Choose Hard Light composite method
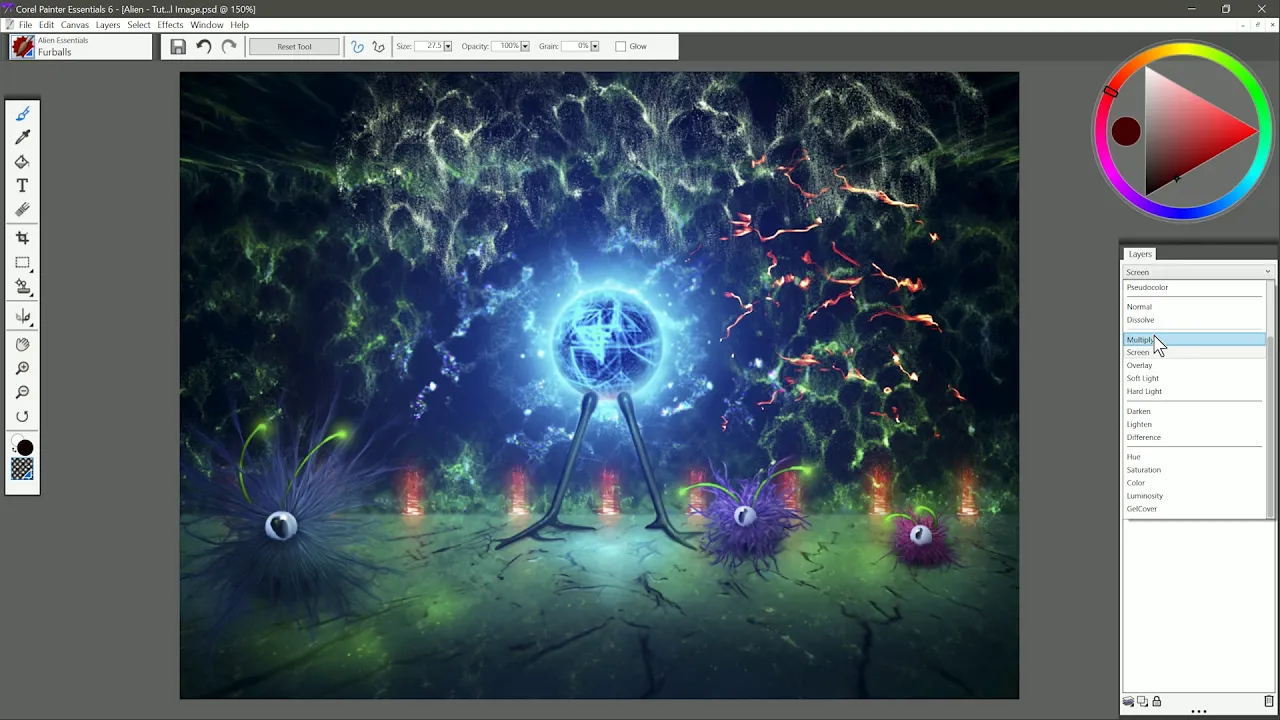This screenshot has width=1280, height=720. point(1194,391)
